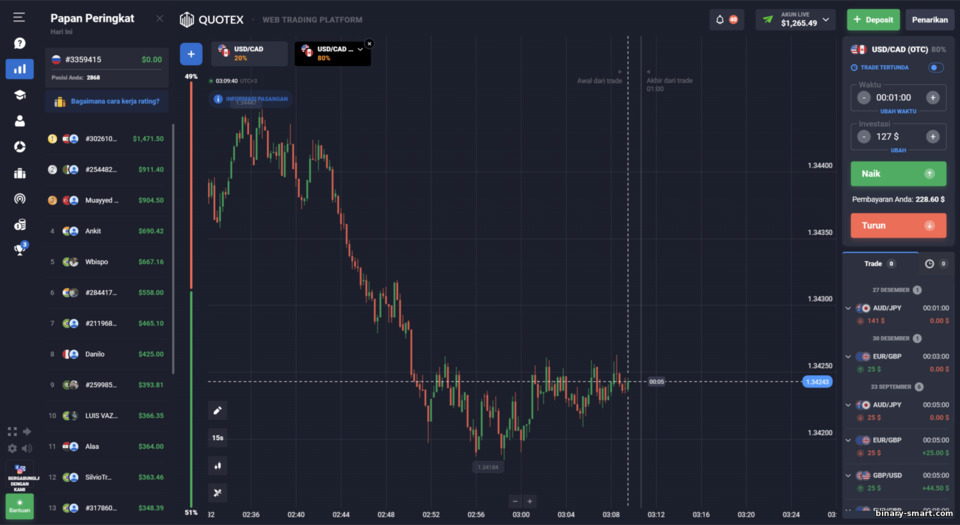Mute sound with the speaker icon
Screen dimensions: 960x525
27,449
